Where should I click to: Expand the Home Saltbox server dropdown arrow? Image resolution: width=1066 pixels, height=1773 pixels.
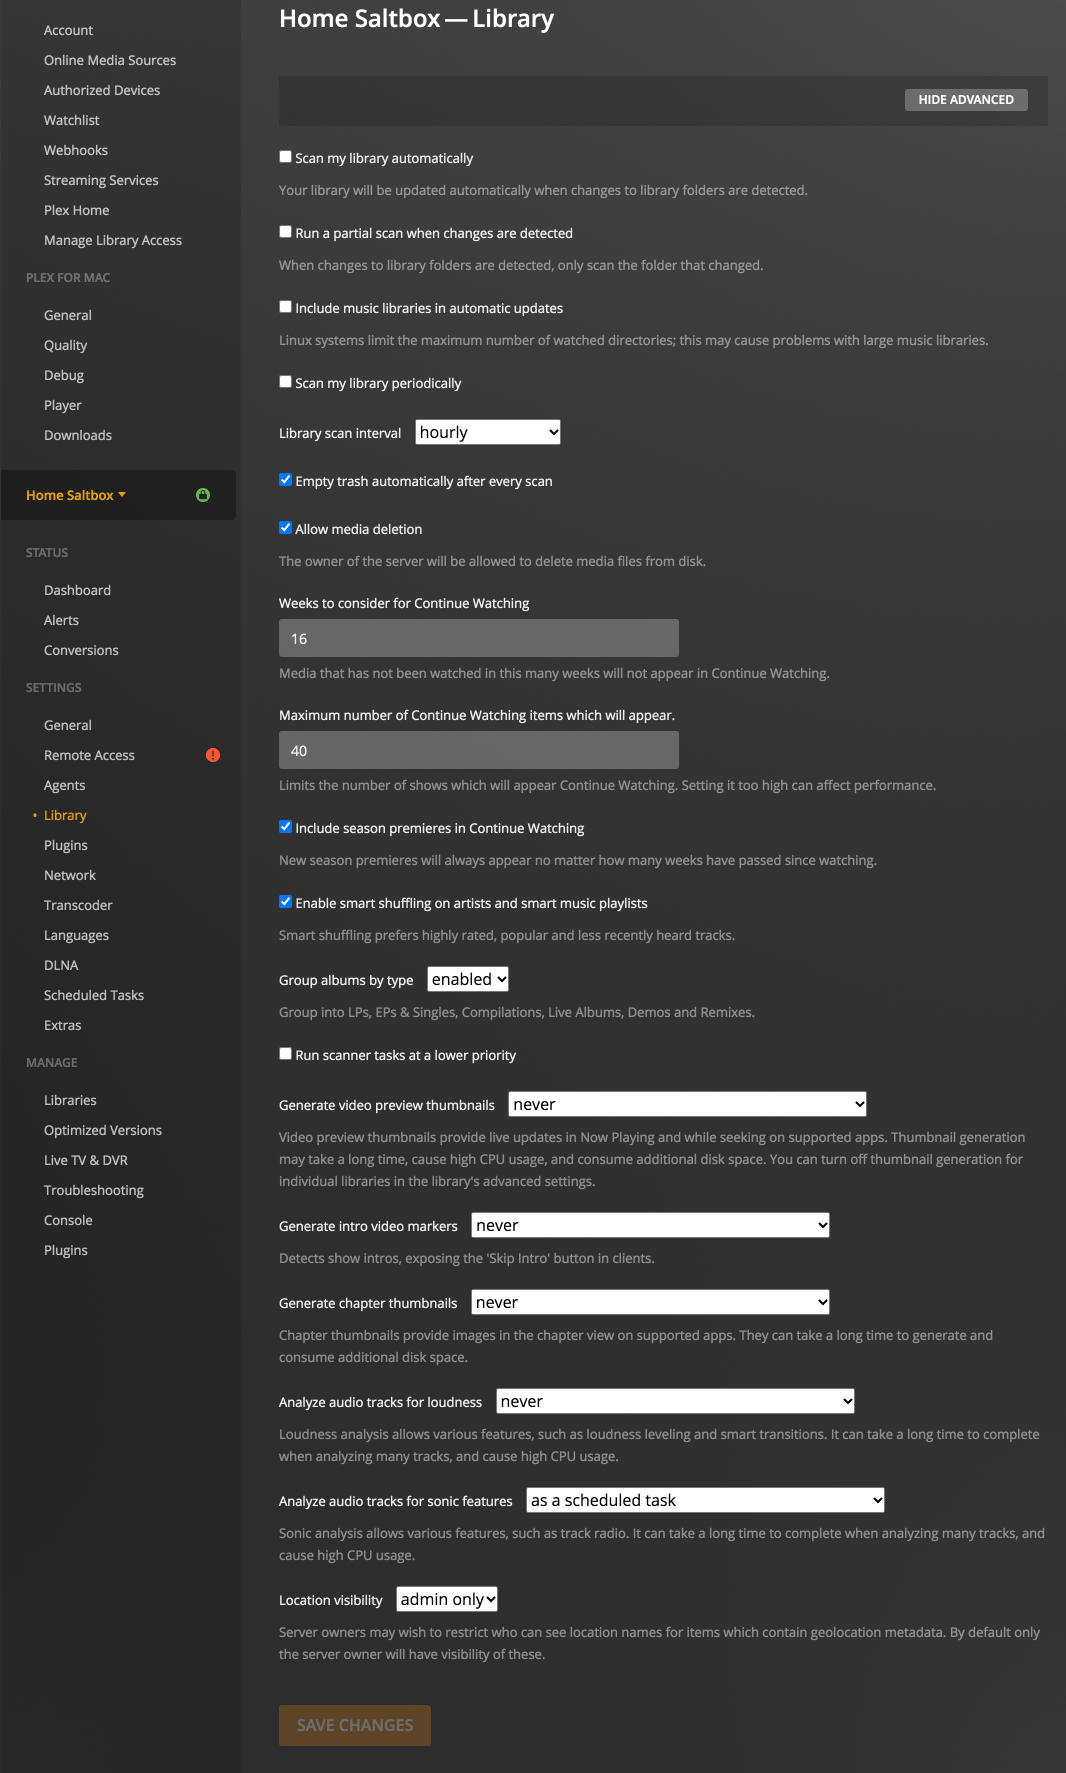click(122, 495)
